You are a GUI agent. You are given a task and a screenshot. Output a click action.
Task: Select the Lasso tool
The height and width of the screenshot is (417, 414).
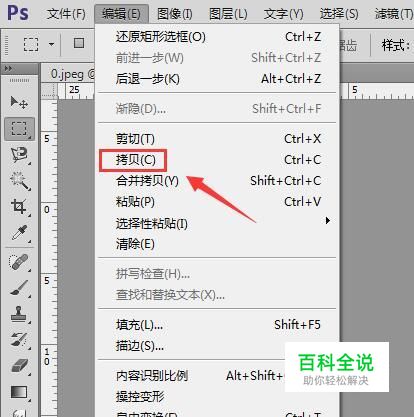(19, 154)
